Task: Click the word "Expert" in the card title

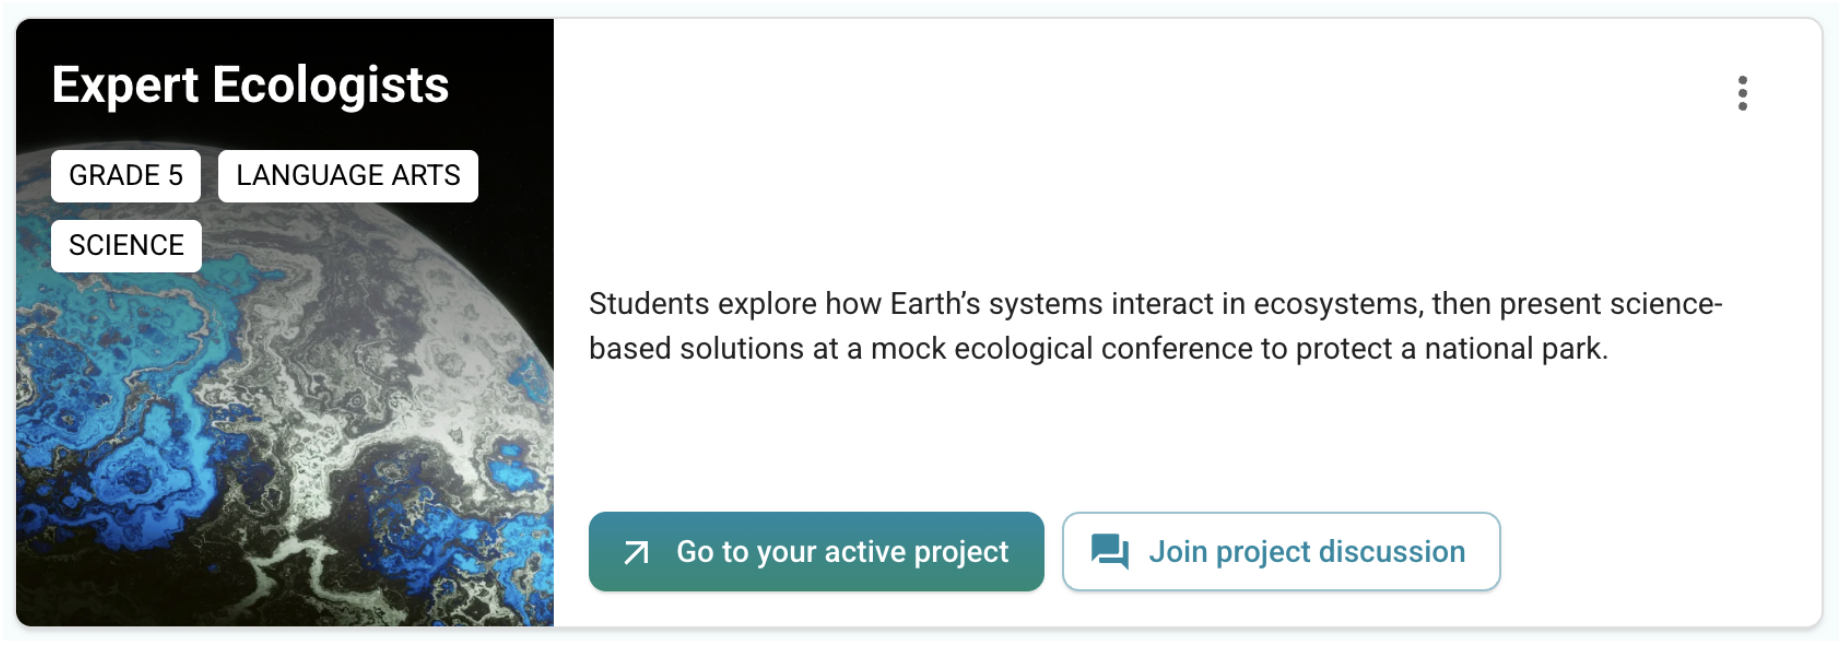Action: [x=125, y=85]
